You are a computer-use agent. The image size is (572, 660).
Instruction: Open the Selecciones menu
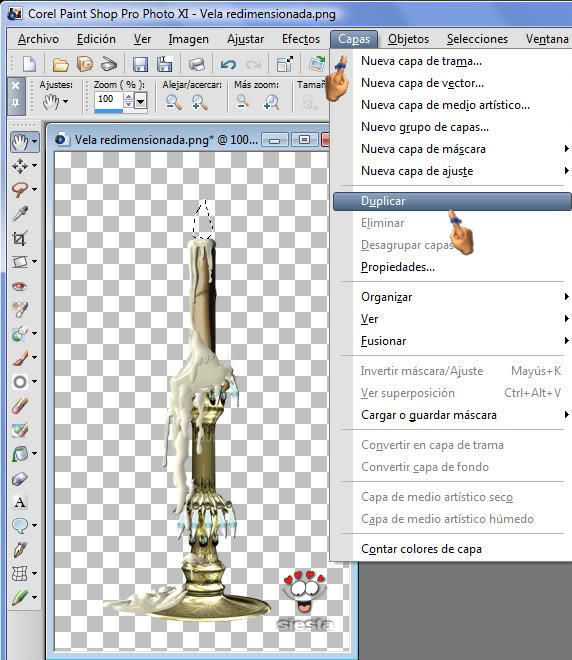point(477,39)
